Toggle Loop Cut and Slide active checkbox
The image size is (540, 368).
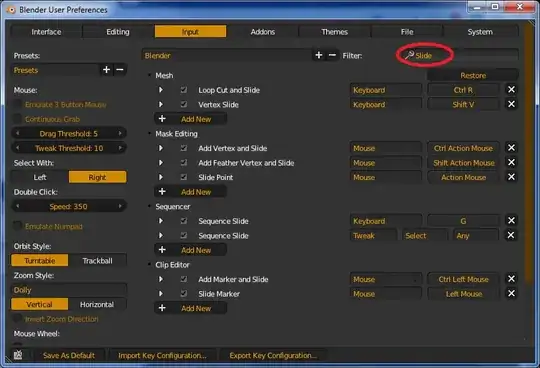pos(184,90)
